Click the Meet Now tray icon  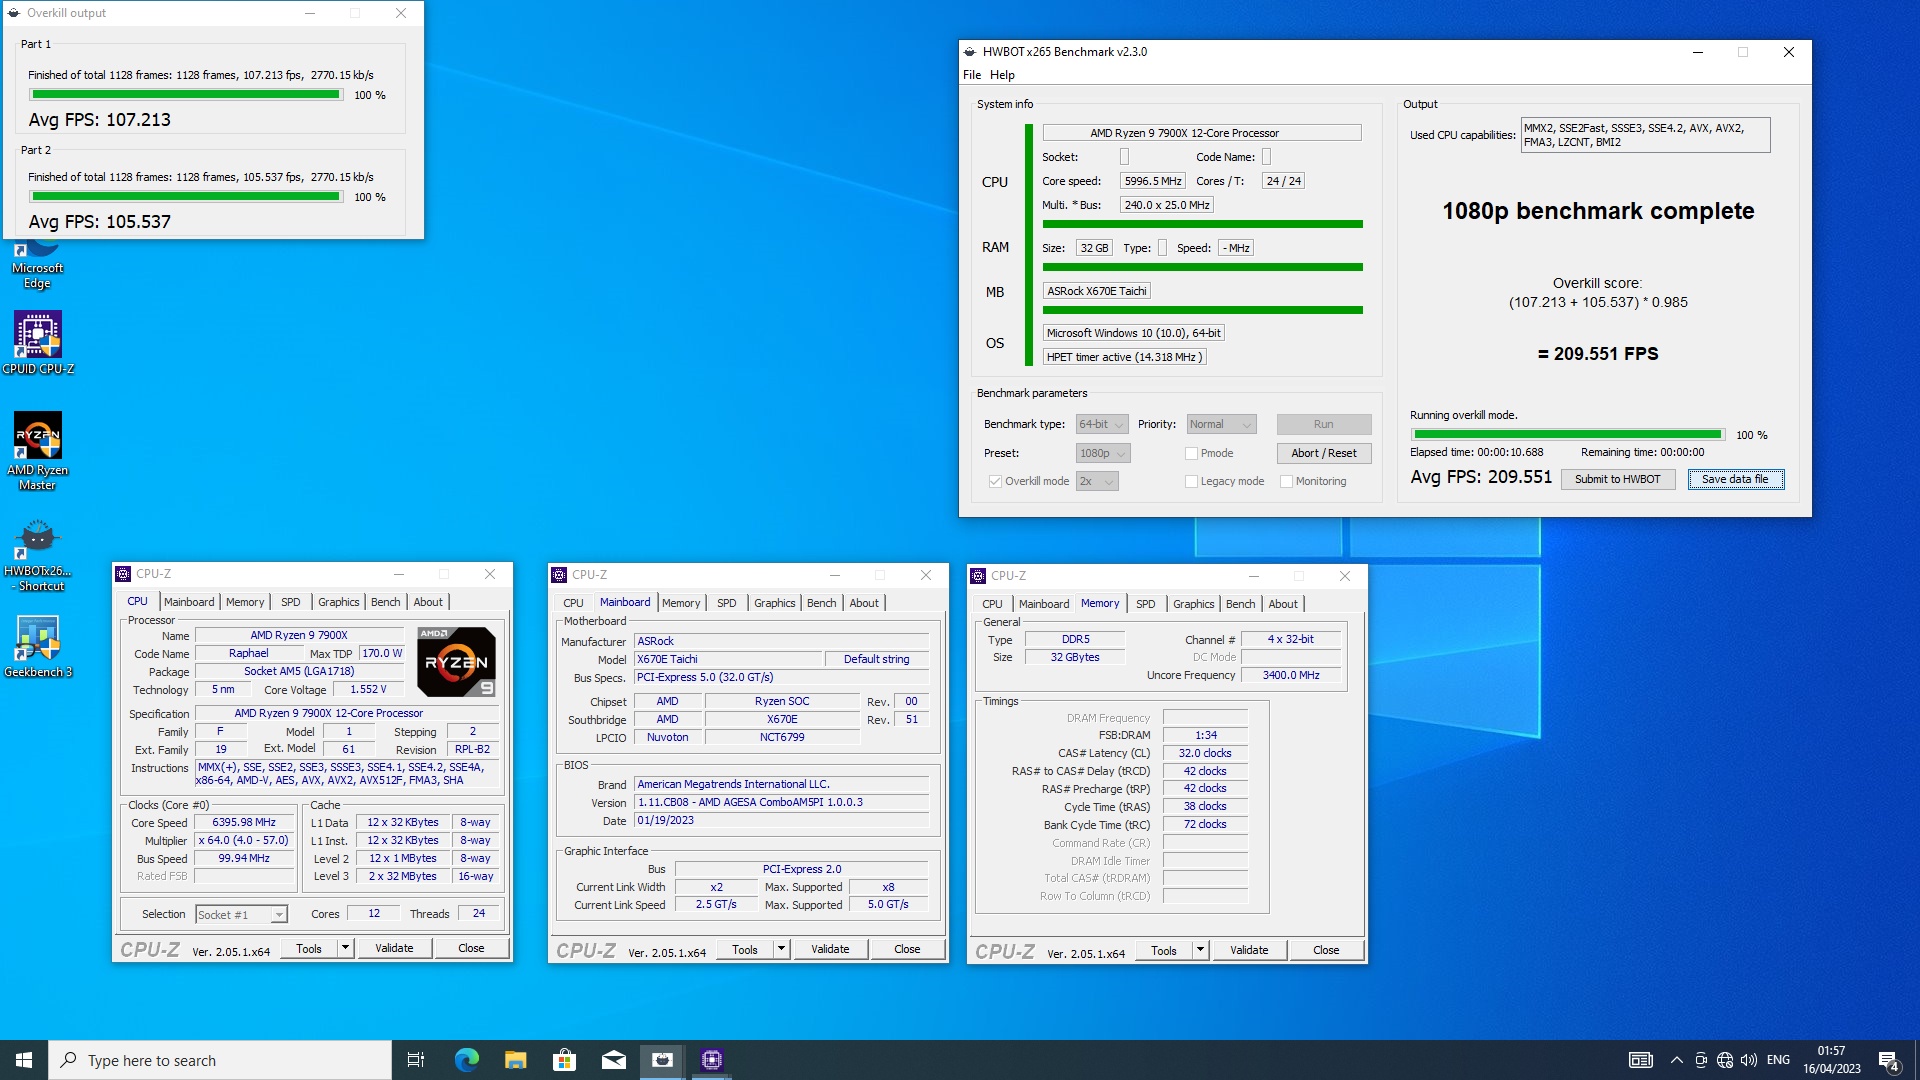1701,1060
